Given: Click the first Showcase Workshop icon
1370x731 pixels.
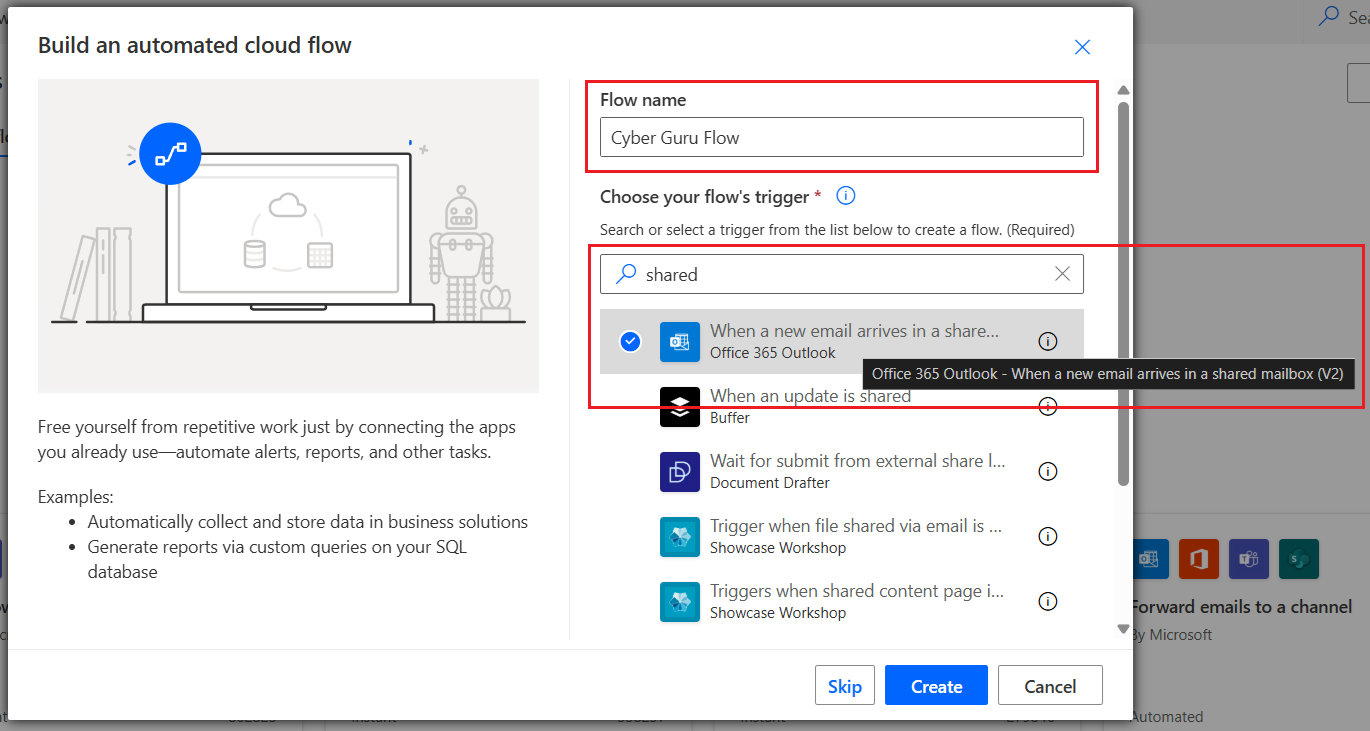Looking at the screenshot, I should coord(680,537).
